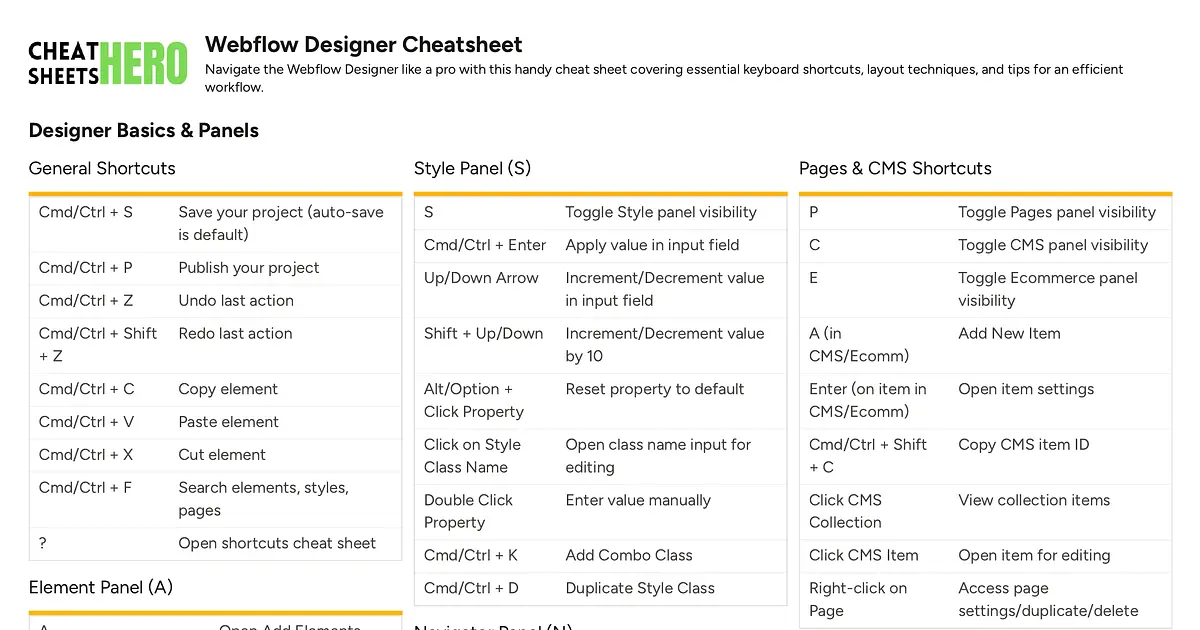Open the Style Panel (S) section
The width and height of the screenshot is (1200, 630).
coord(472,168)
